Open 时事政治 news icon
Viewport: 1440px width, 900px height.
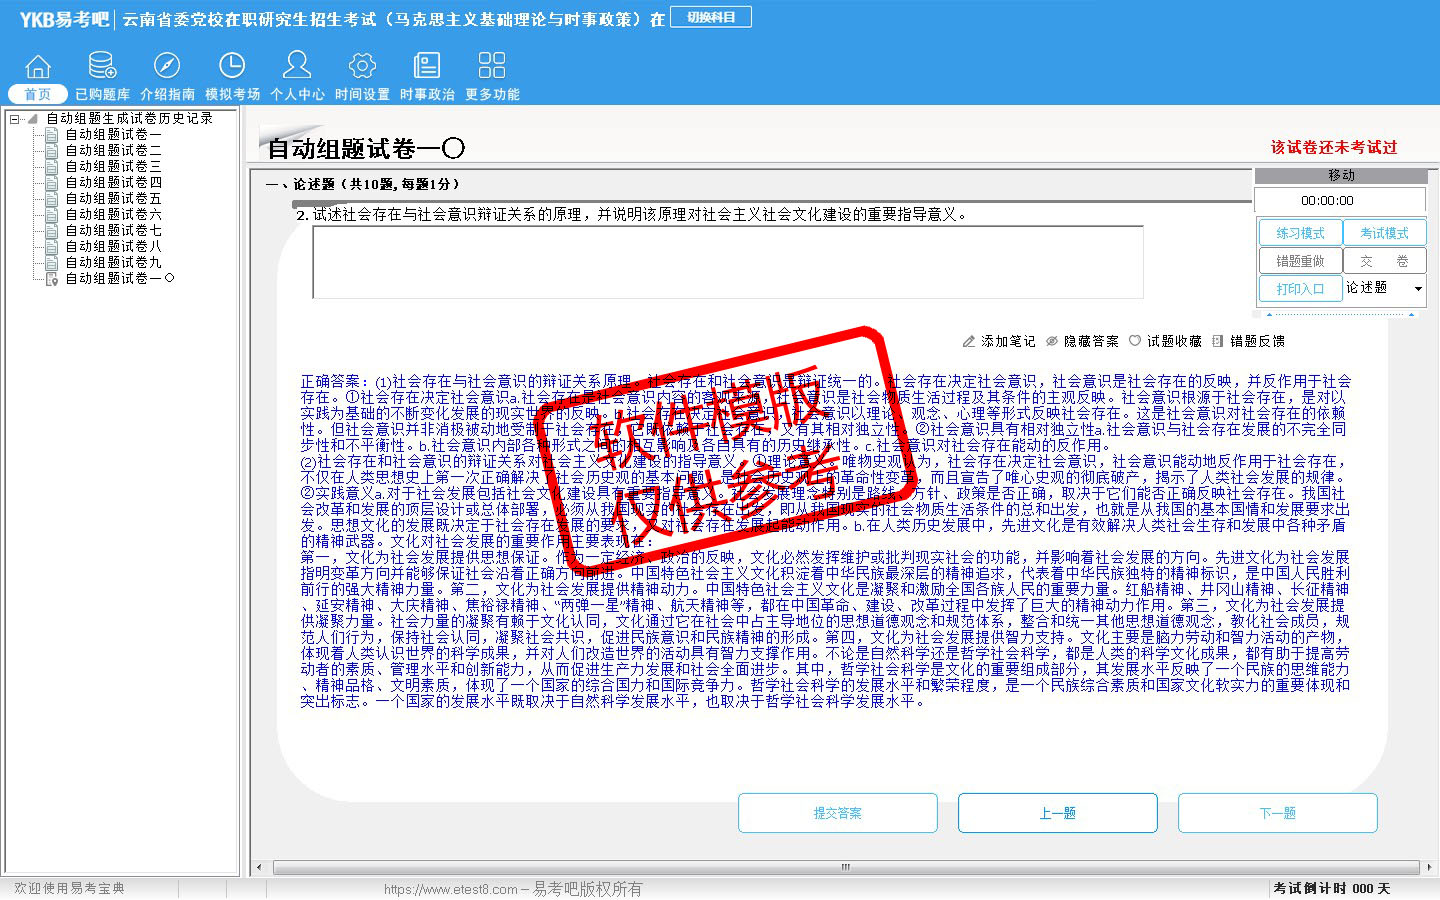click(427, 67)
